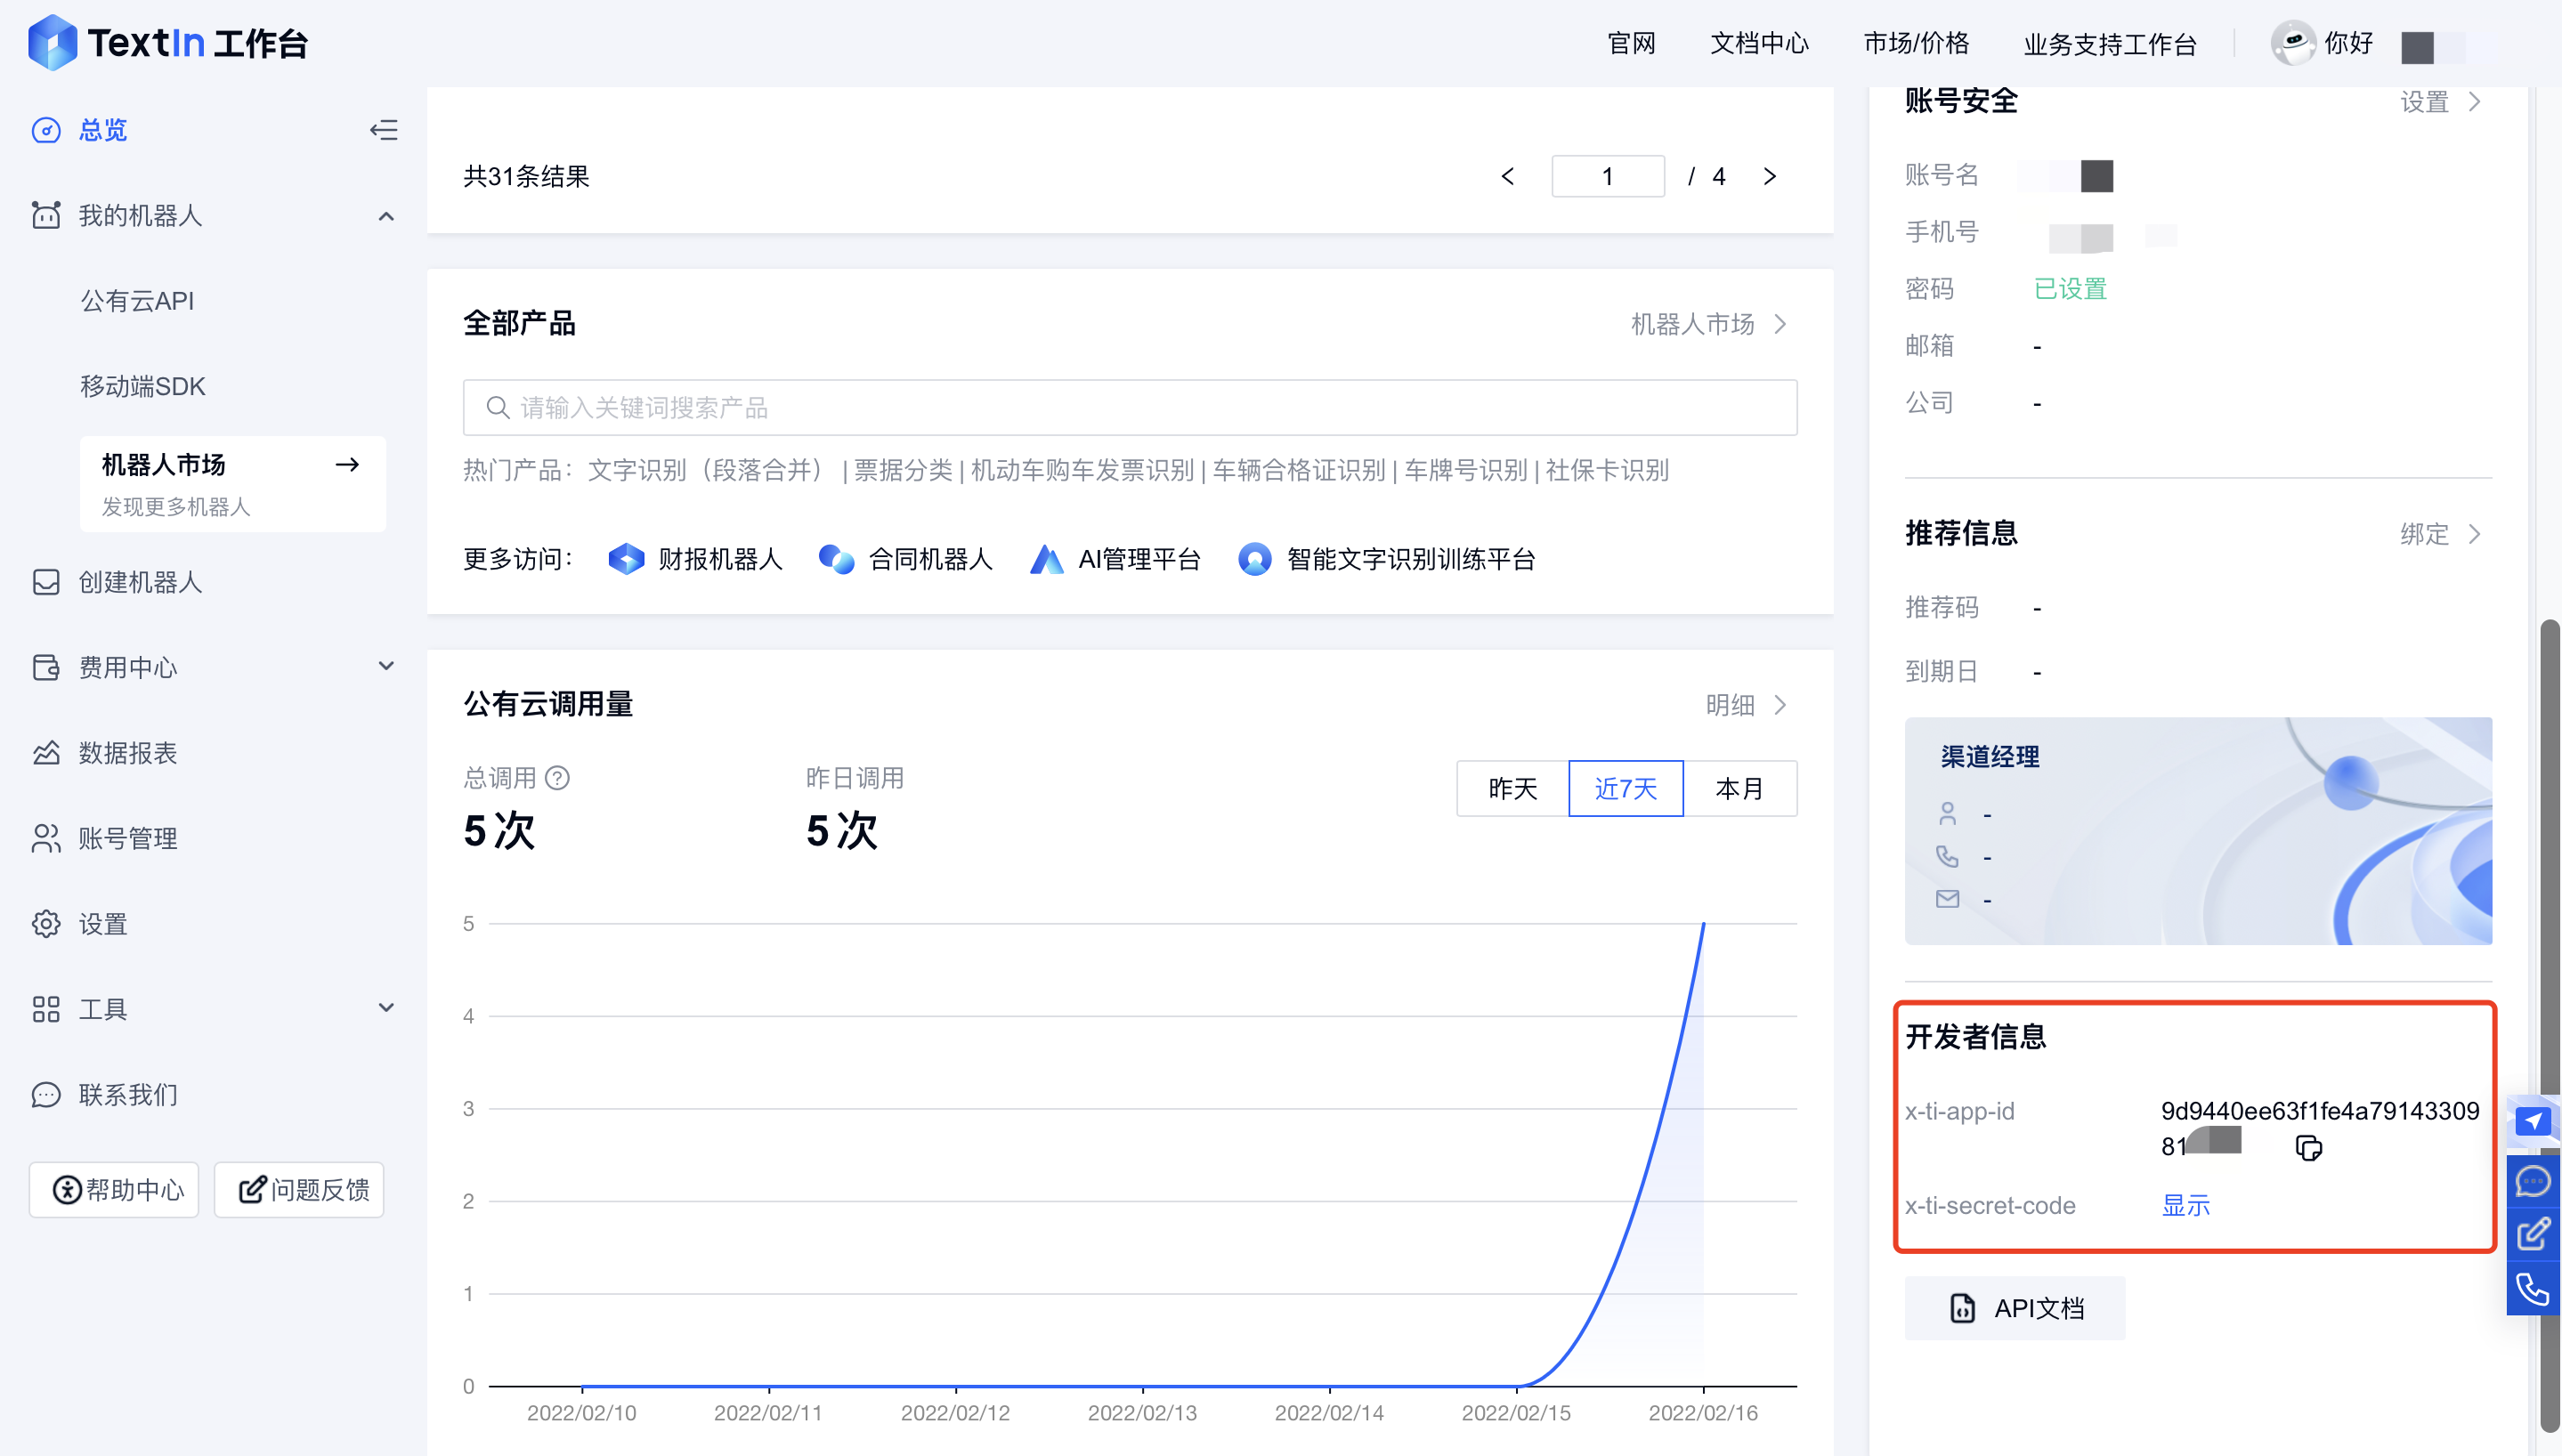The image size is (2562, 1456).
Task: Click the product keyword search box
Action: (1130, 407)
